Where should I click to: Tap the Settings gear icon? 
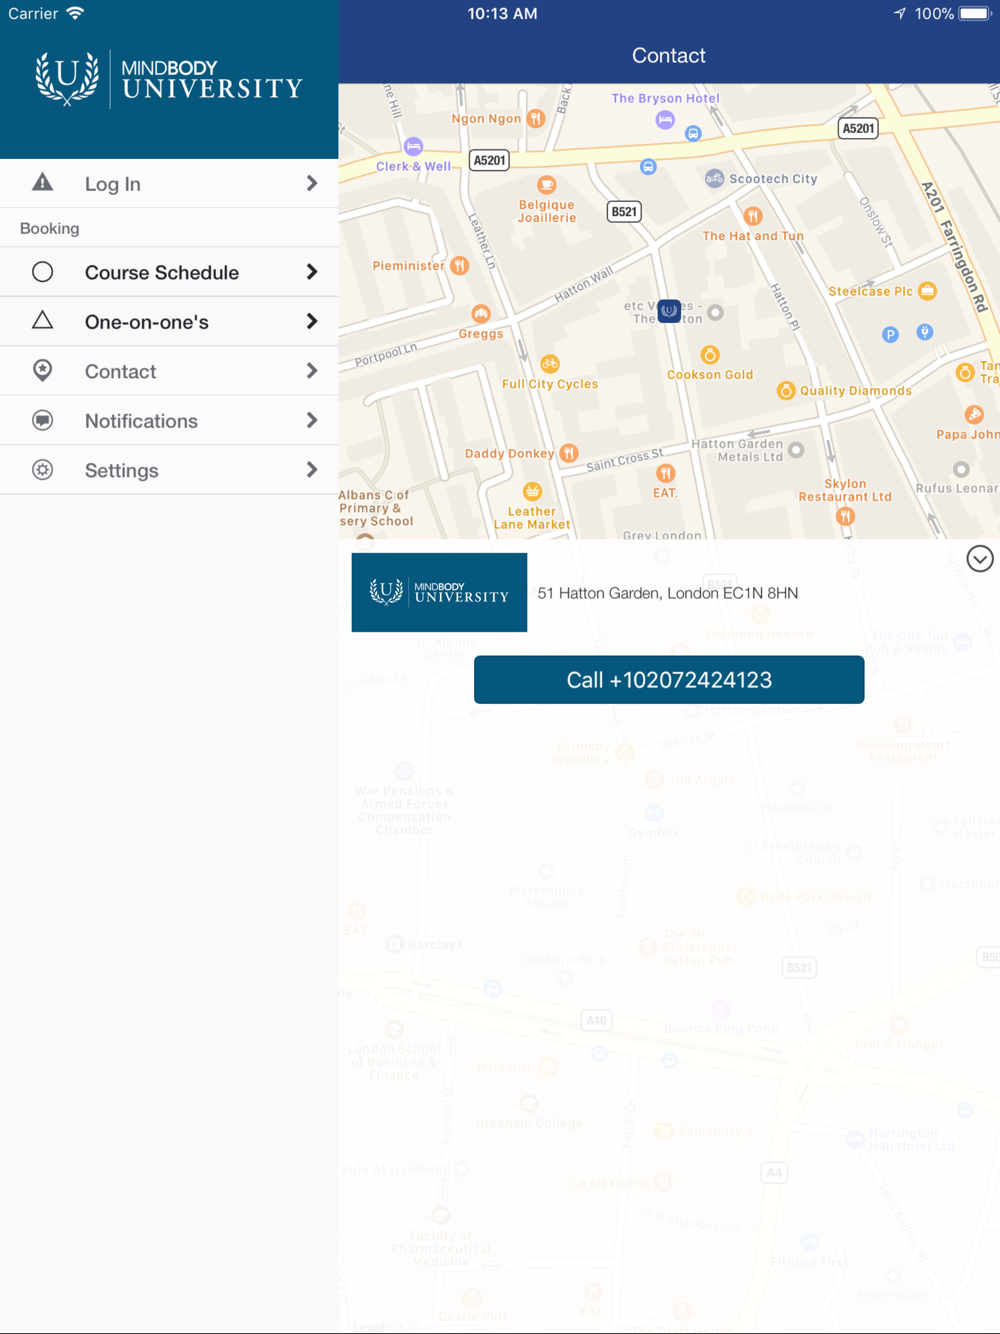(42, 470)
